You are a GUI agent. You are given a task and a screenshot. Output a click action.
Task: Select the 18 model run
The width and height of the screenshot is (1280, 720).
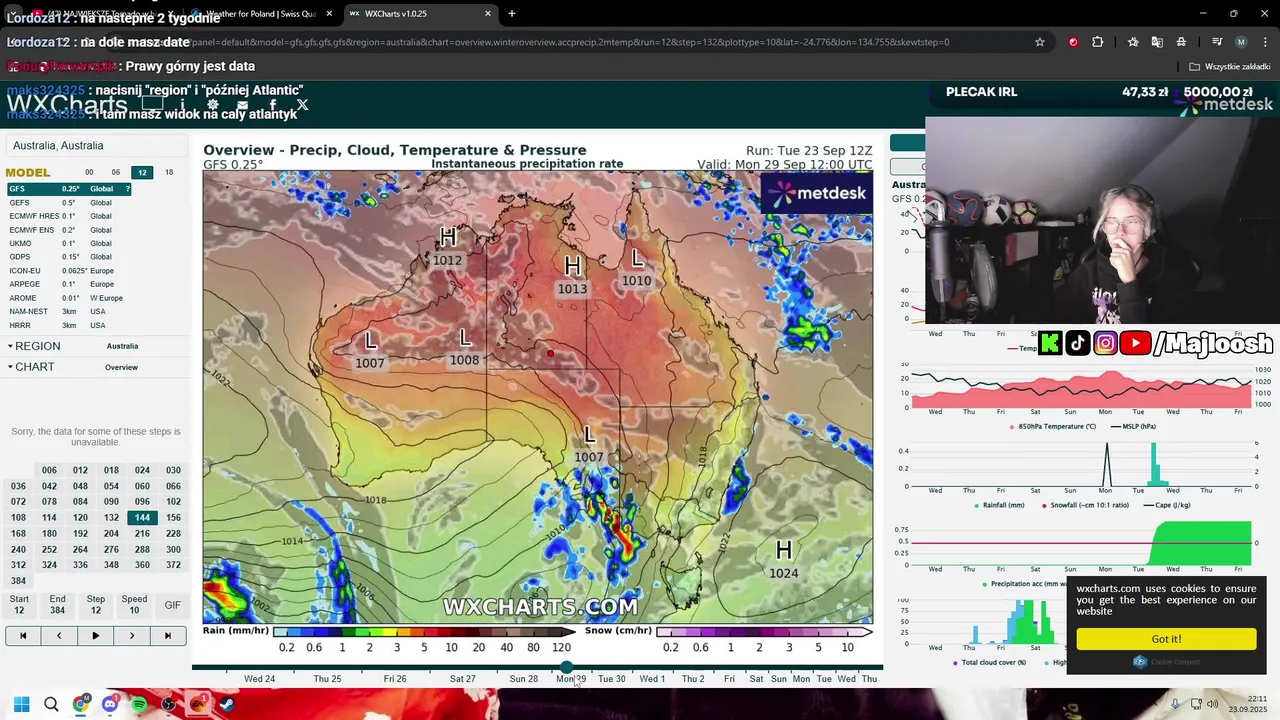[x=169, y=173]
